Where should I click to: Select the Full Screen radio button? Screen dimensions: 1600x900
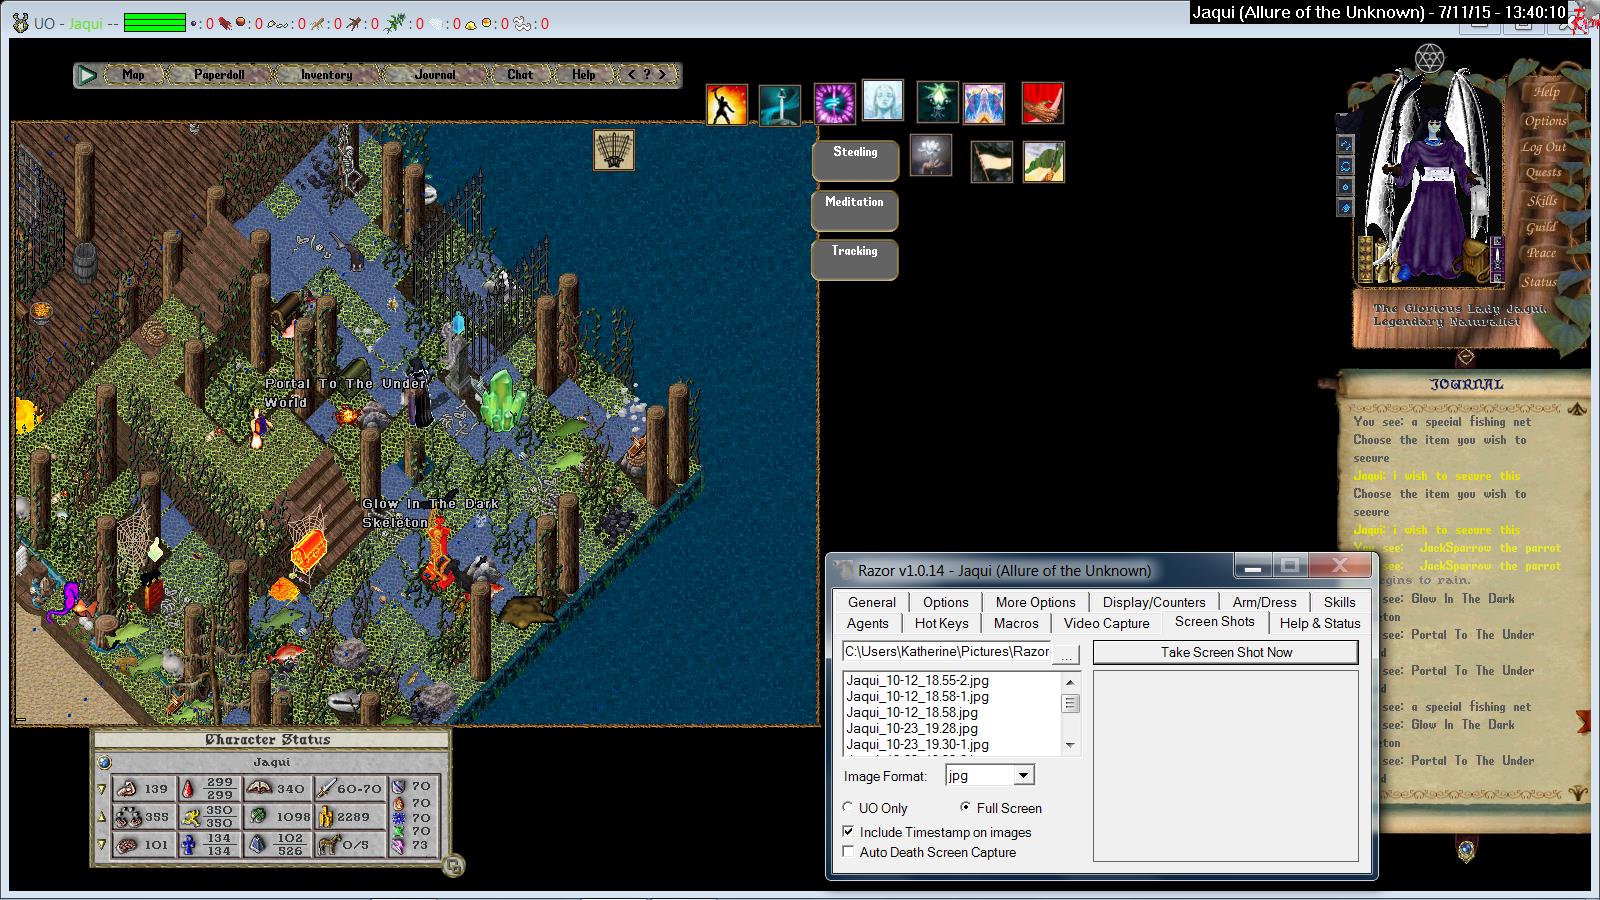965,808
